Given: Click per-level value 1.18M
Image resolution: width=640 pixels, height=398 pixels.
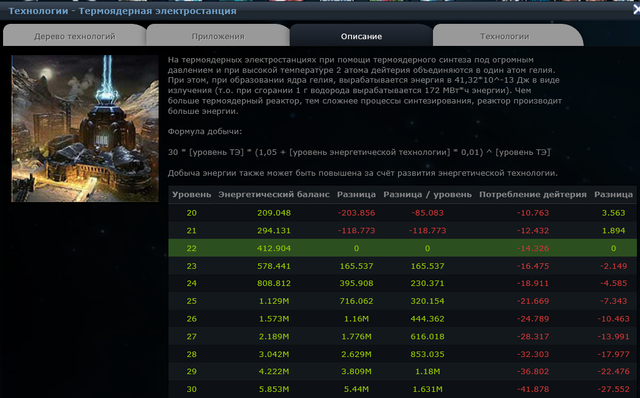Looking at the screenshot, I should point(427,371).
